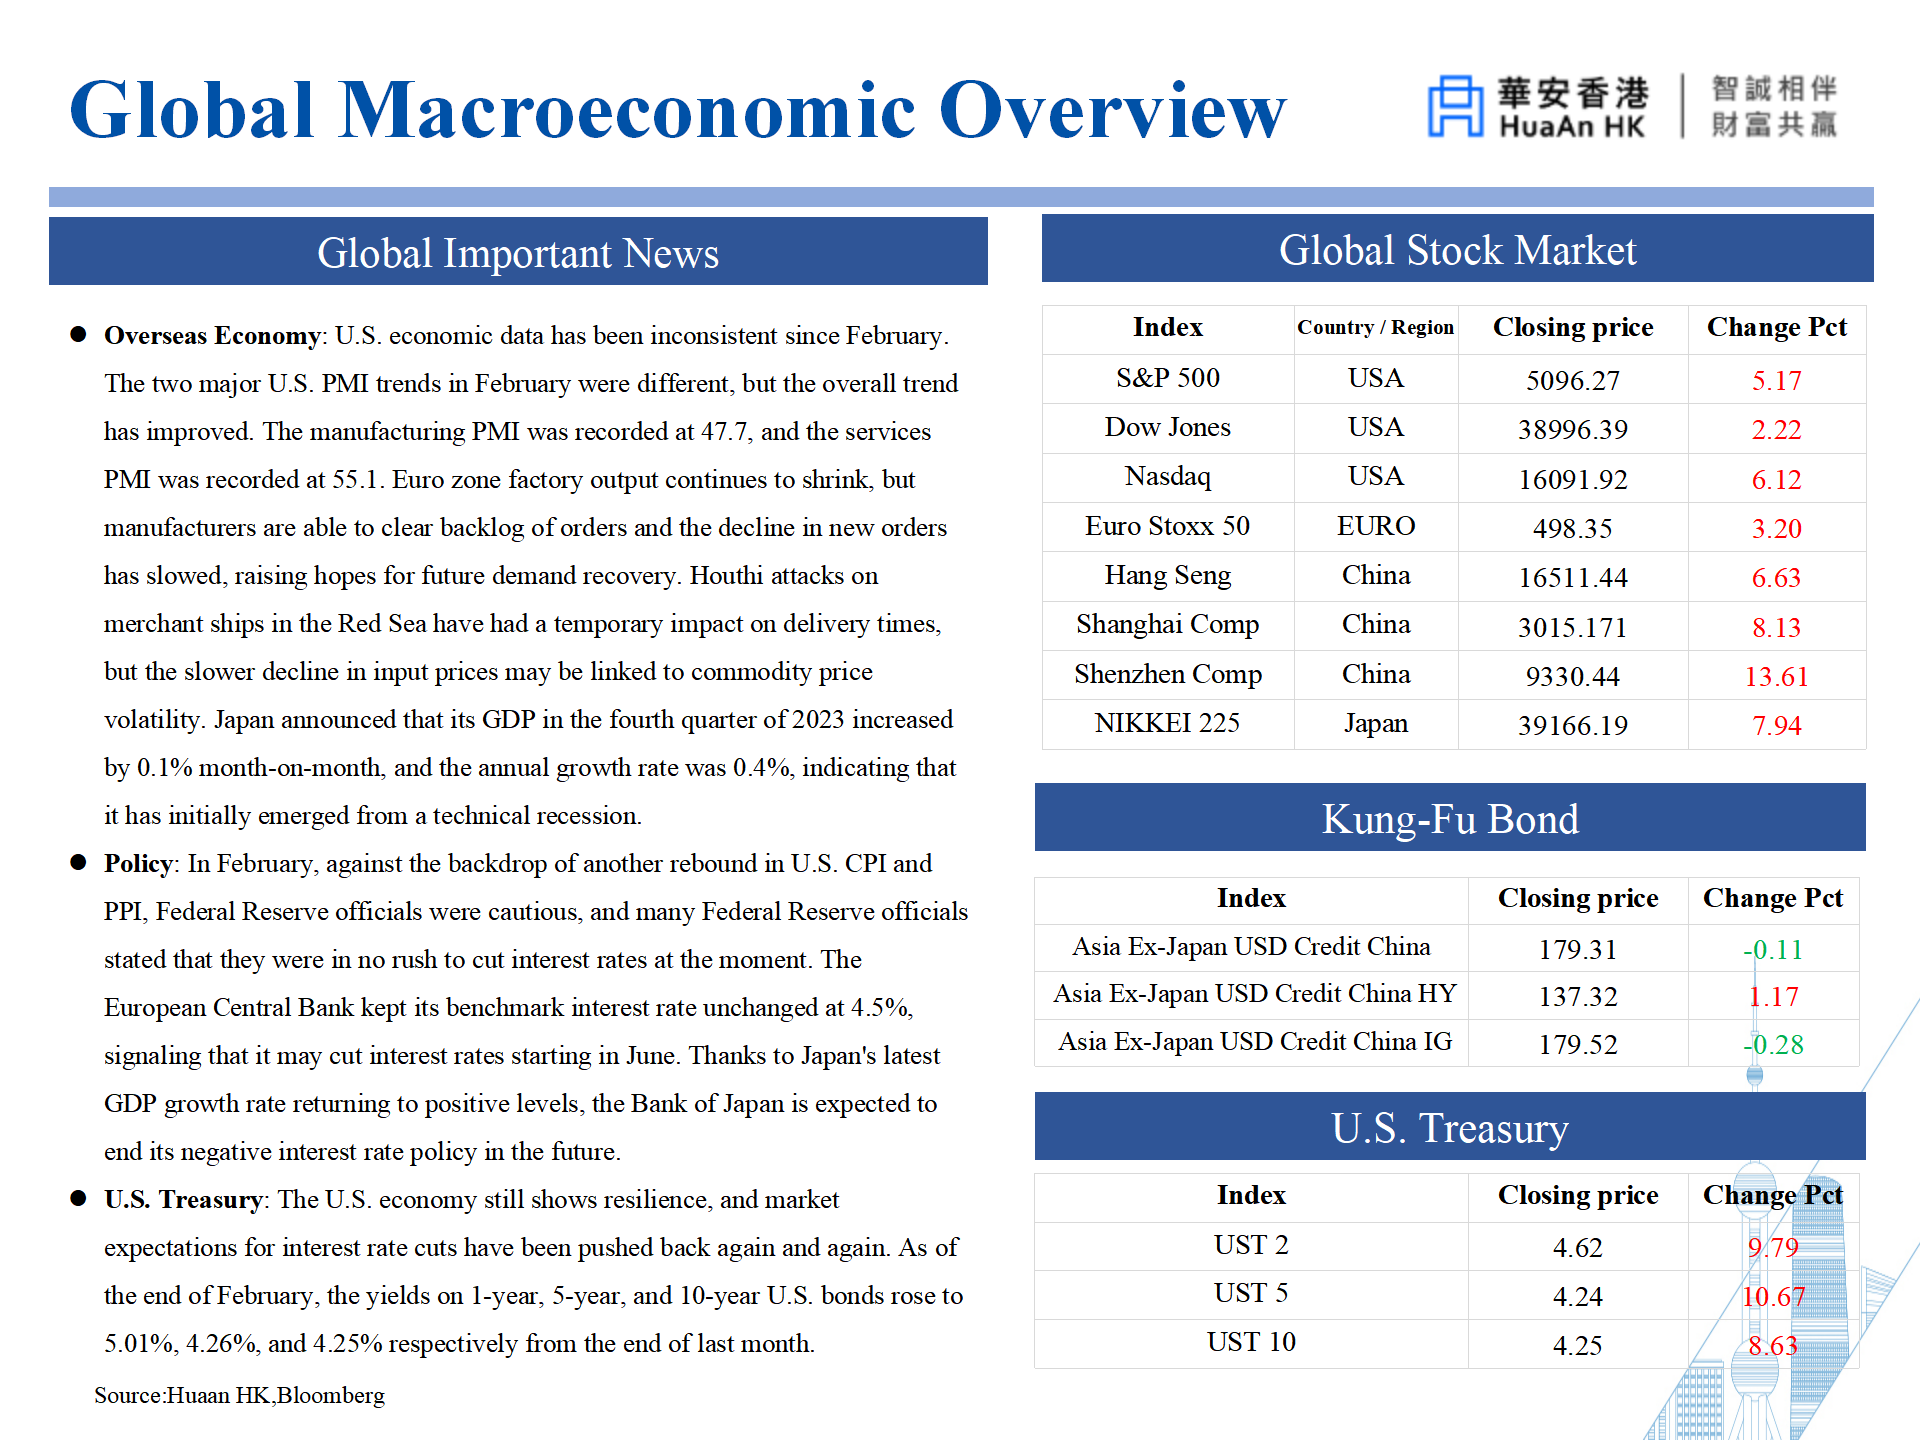
Task: Click UST 5 change value 10.67
Action: point(1773,1296)
